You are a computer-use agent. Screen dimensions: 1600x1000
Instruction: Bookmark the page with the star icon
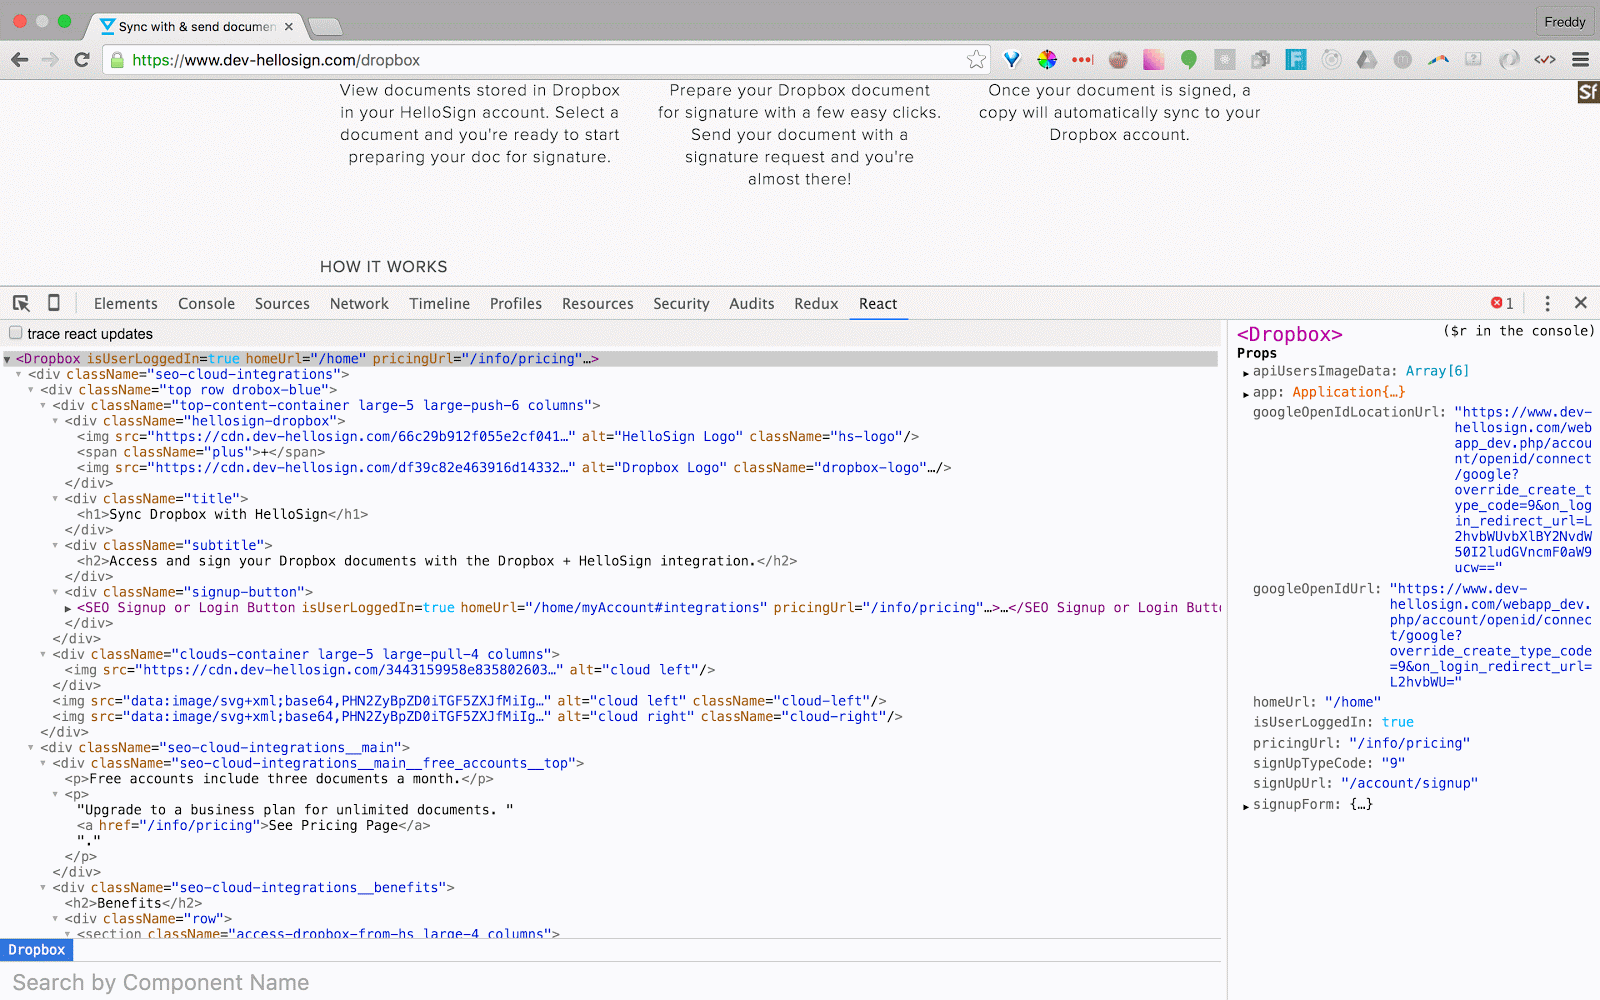coord(976,60)
